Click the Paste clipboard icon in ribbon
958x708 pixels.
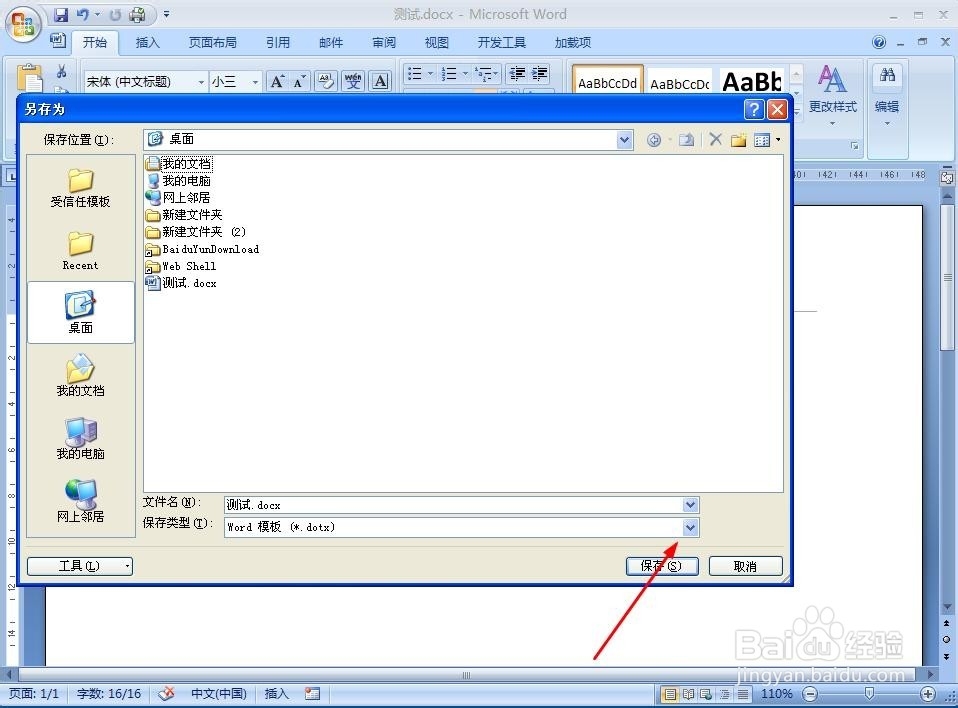click(x=29, y=78)
